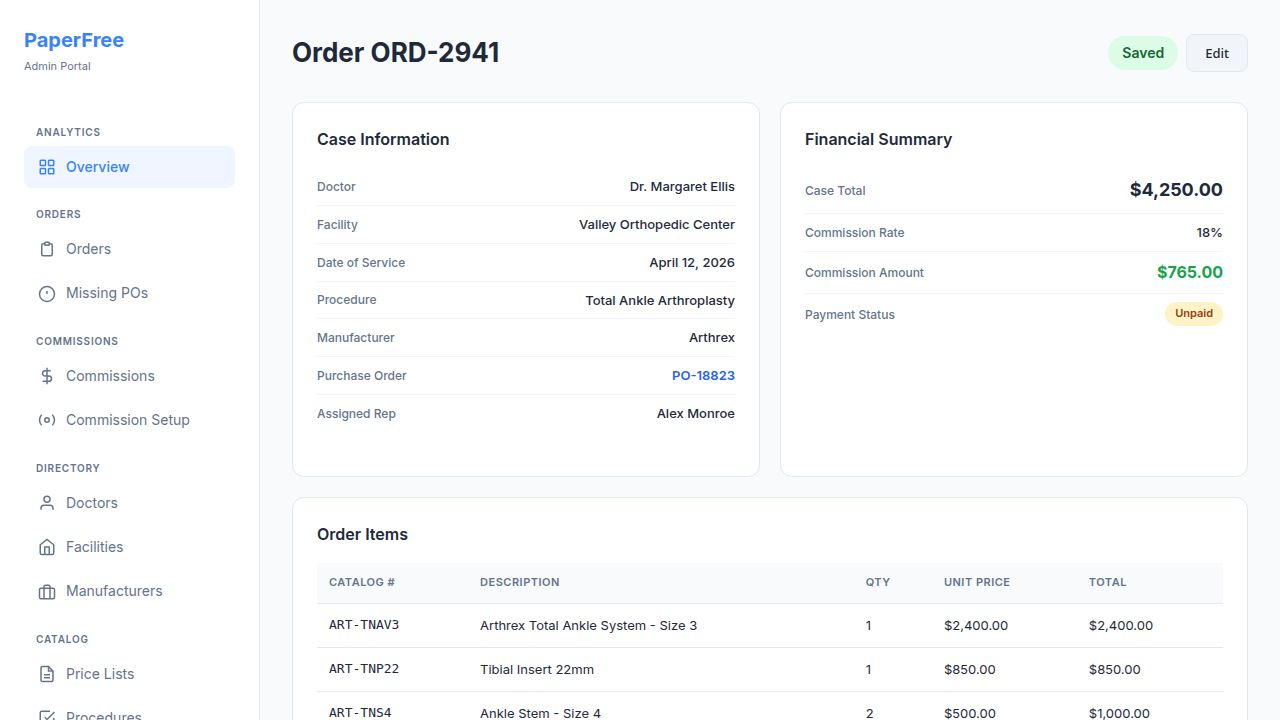Image resolution: width=1280 pixels, height=720 pixels.
Task: Click the Doctors person icon
Action: pos(47,503)
